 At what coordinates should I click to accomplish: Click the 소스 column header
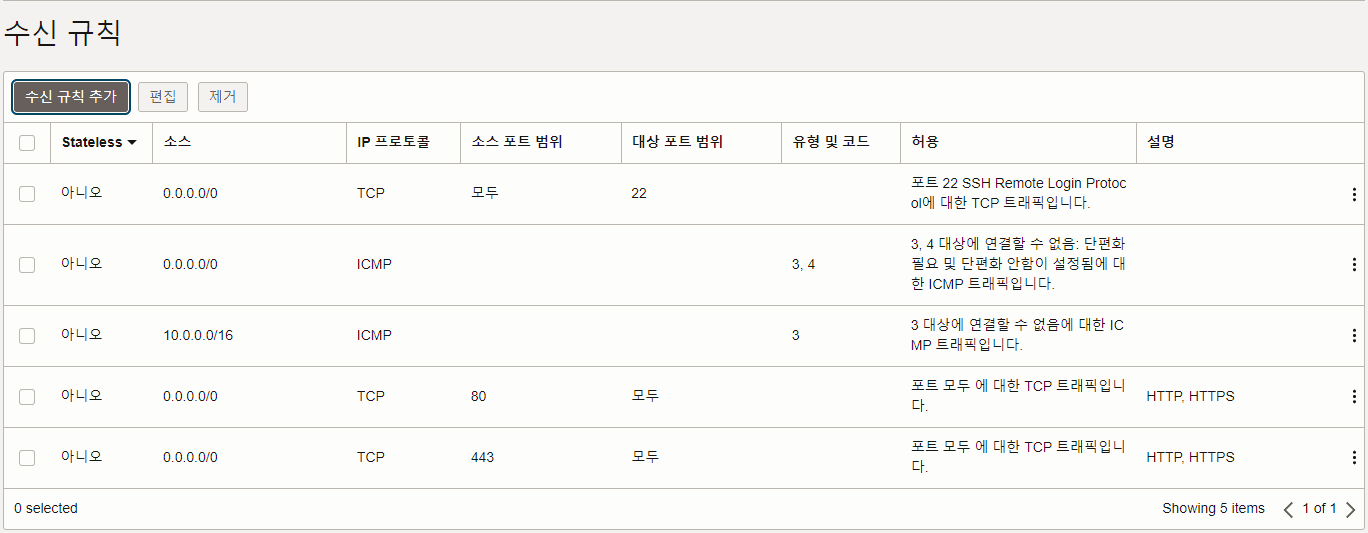point(177,143)
